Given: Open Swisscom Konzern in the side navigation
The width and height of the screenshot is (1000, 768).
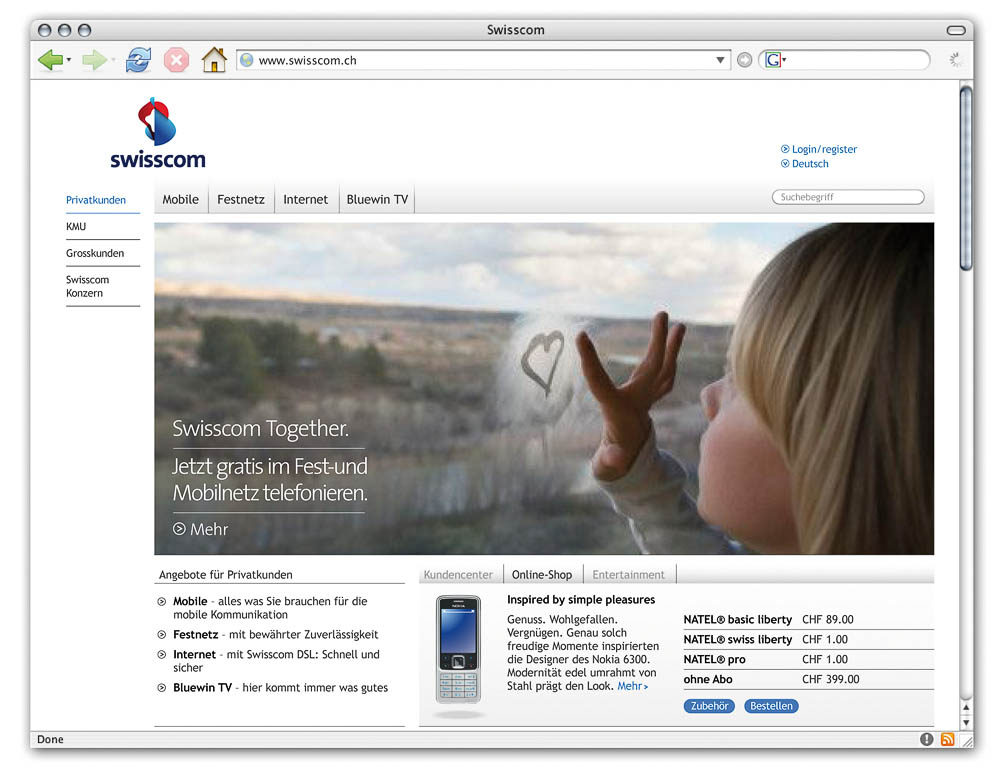Looking at the screenshot, I should click(87, 286).
